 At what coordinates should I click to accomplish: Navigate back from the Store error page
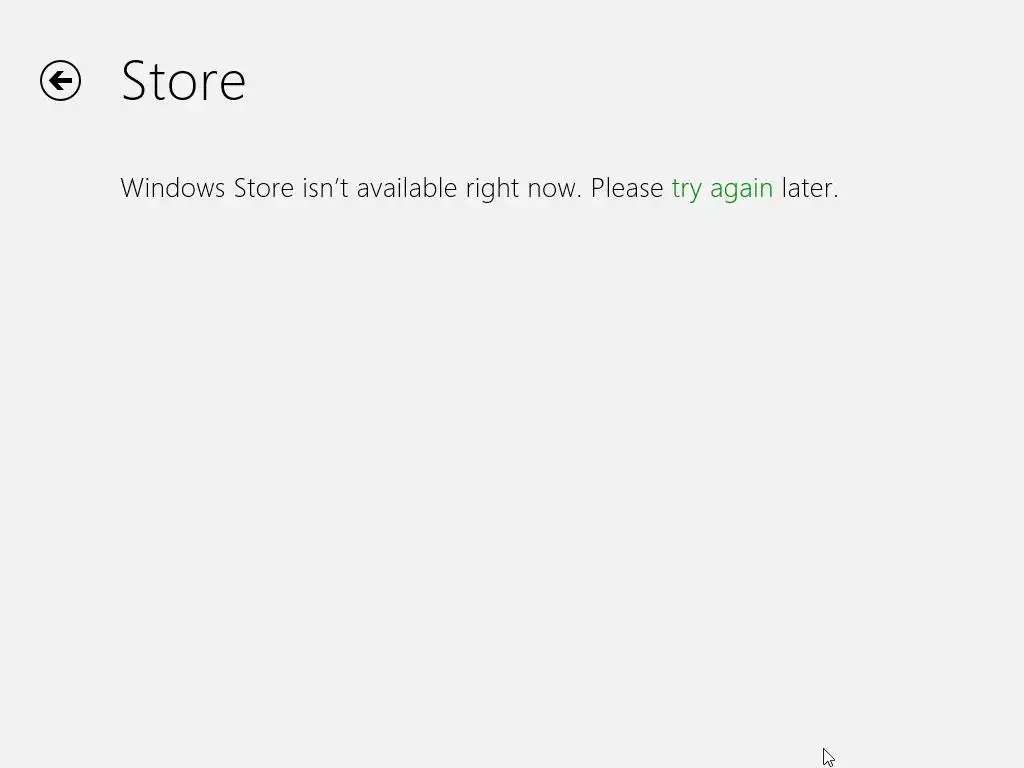click(x=60, y=81)
